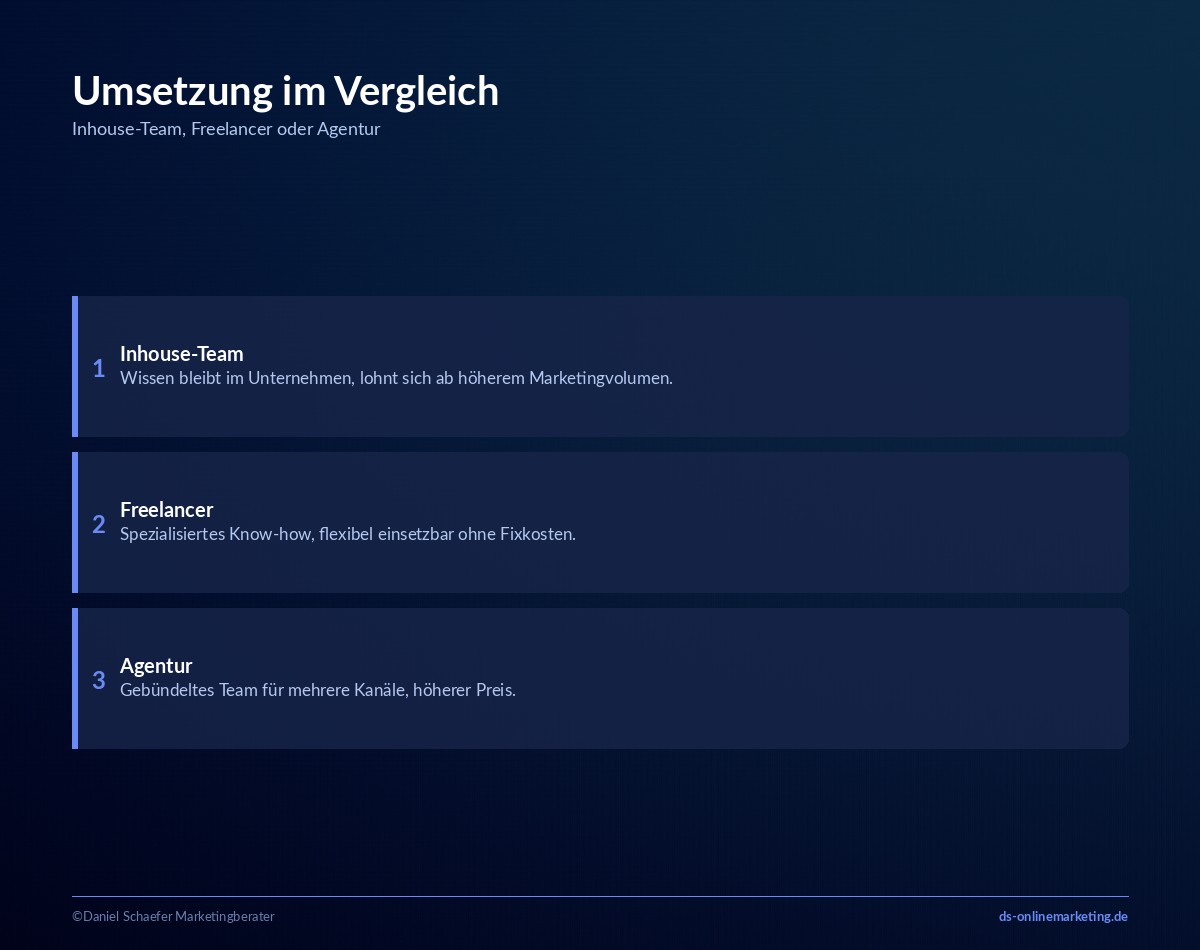1200x950 pixels.
Task: Click the number 1 beside Inhouse-Team
Action: pyautogui.click(x=99, y=368)
